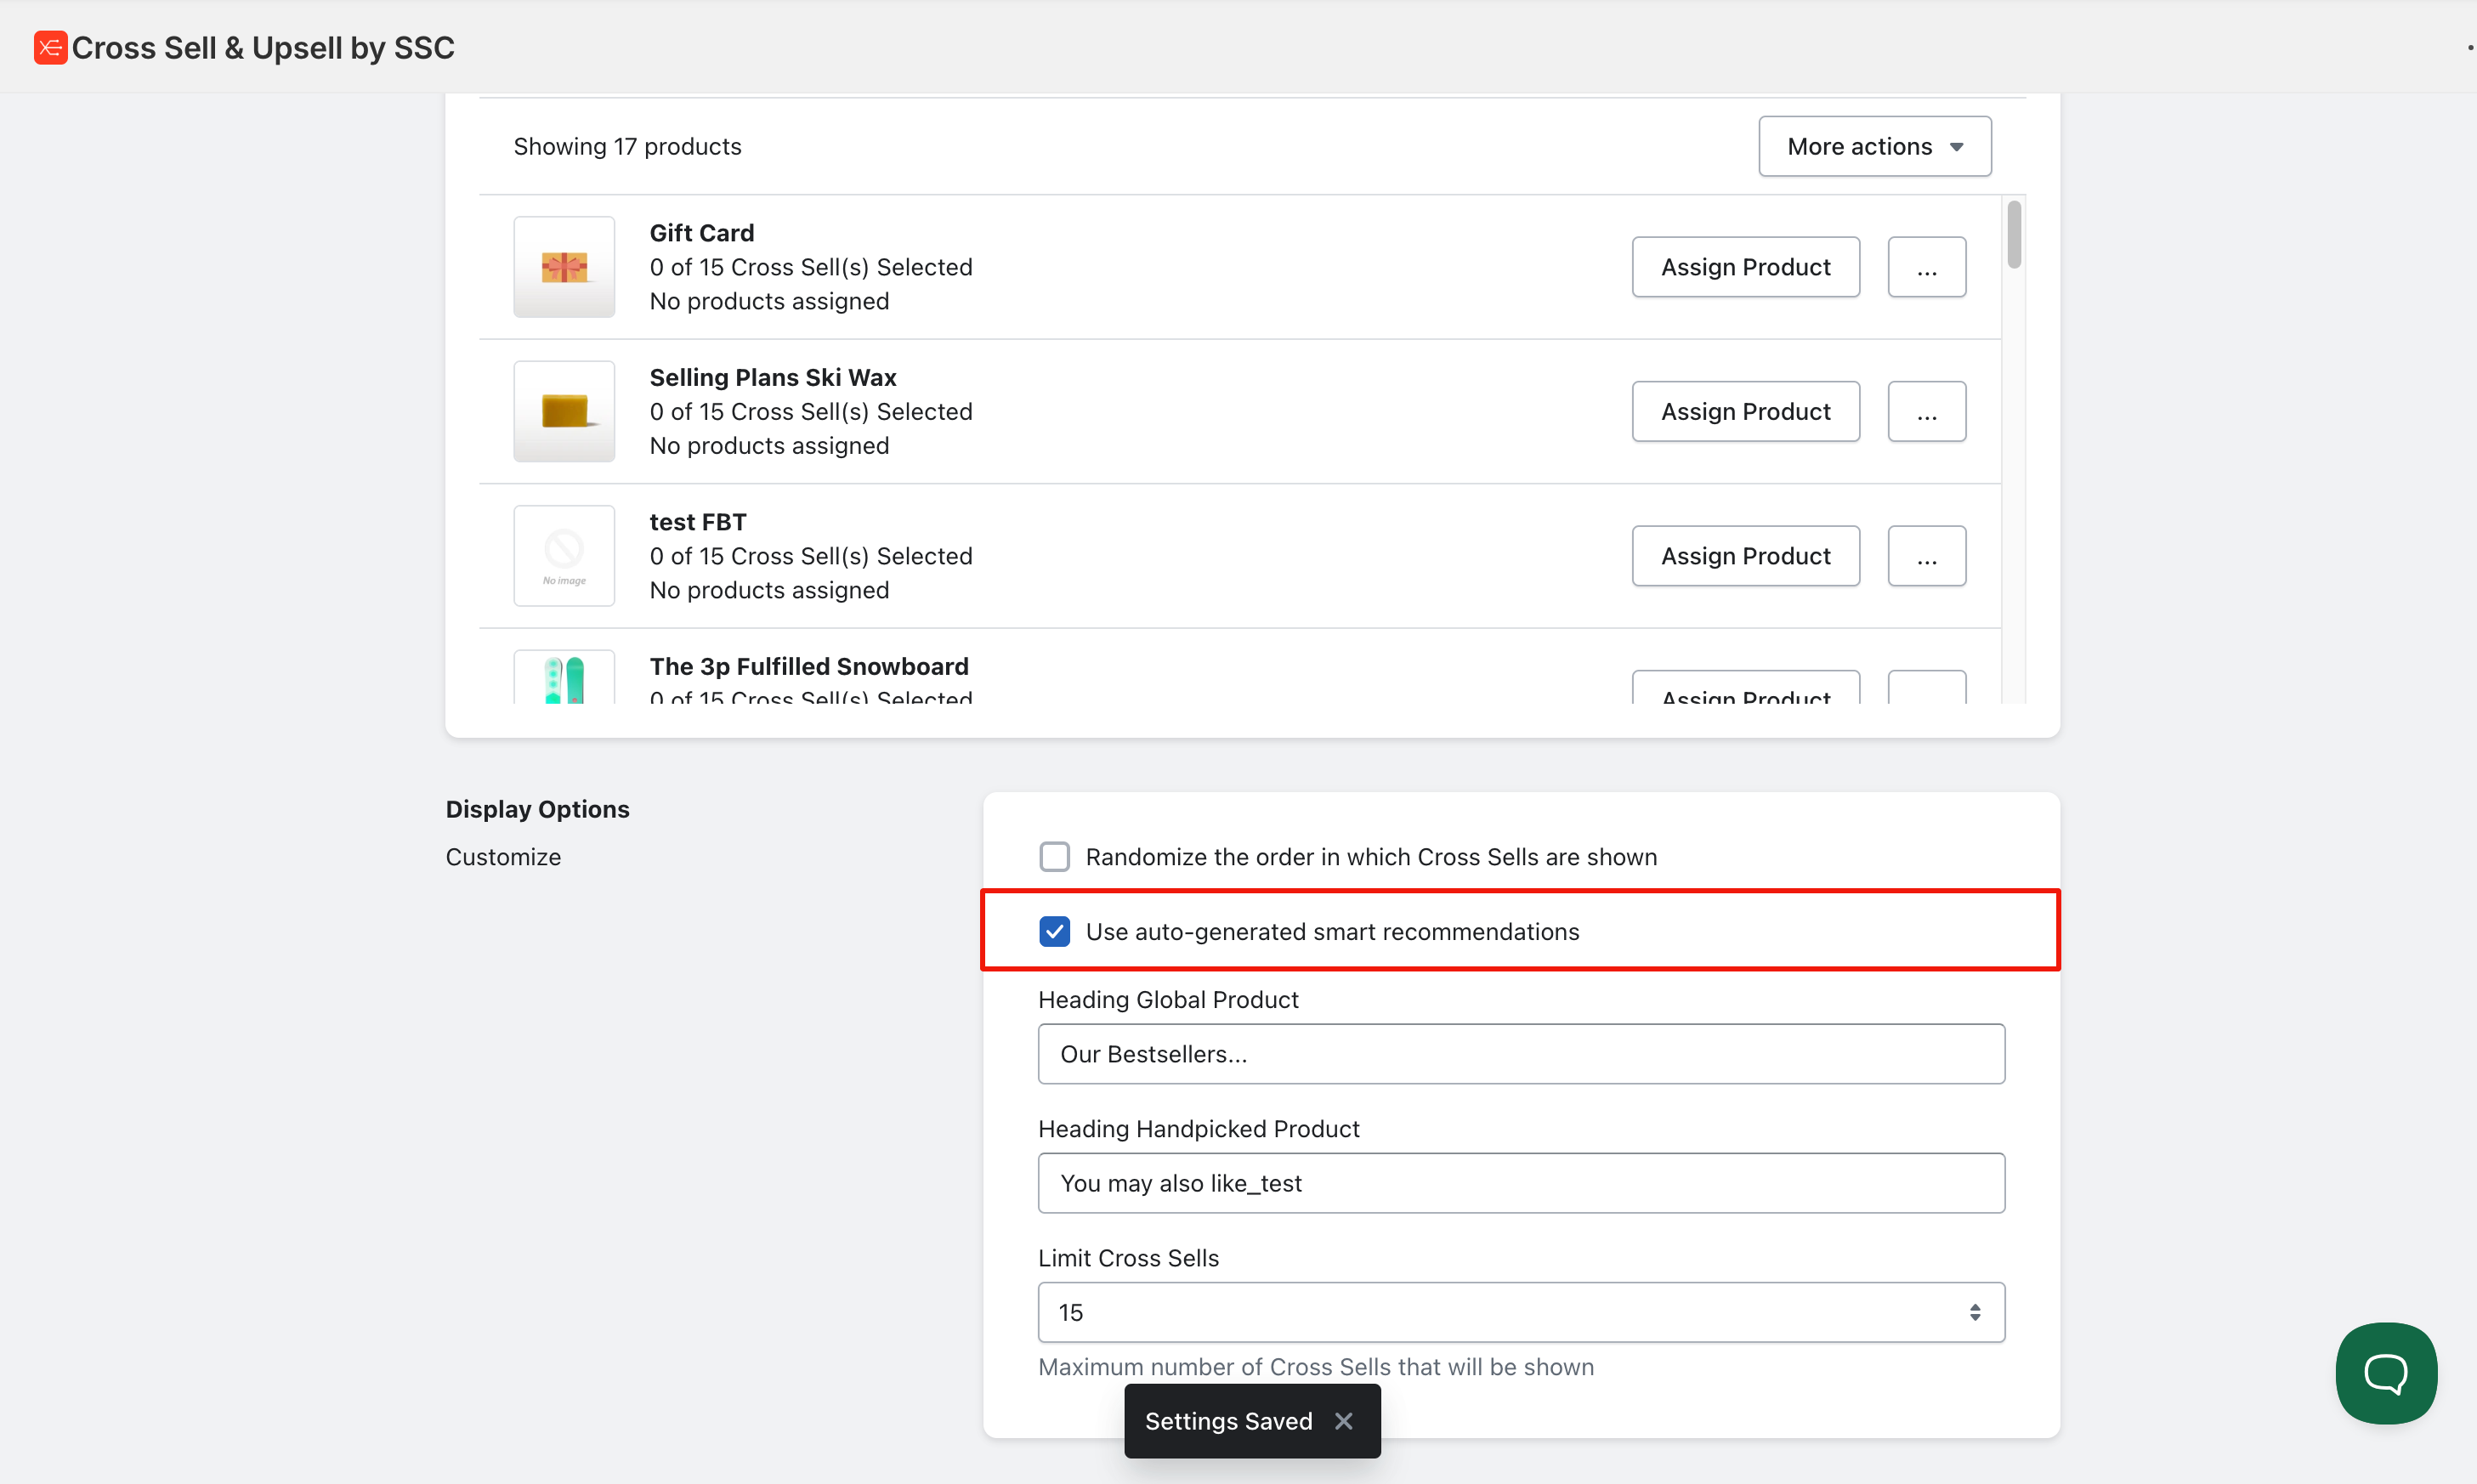This screenshot has height=1484, width=2477.
Task: Open the ellipsis menu for Gift Card
Action: coord(1926,267)
